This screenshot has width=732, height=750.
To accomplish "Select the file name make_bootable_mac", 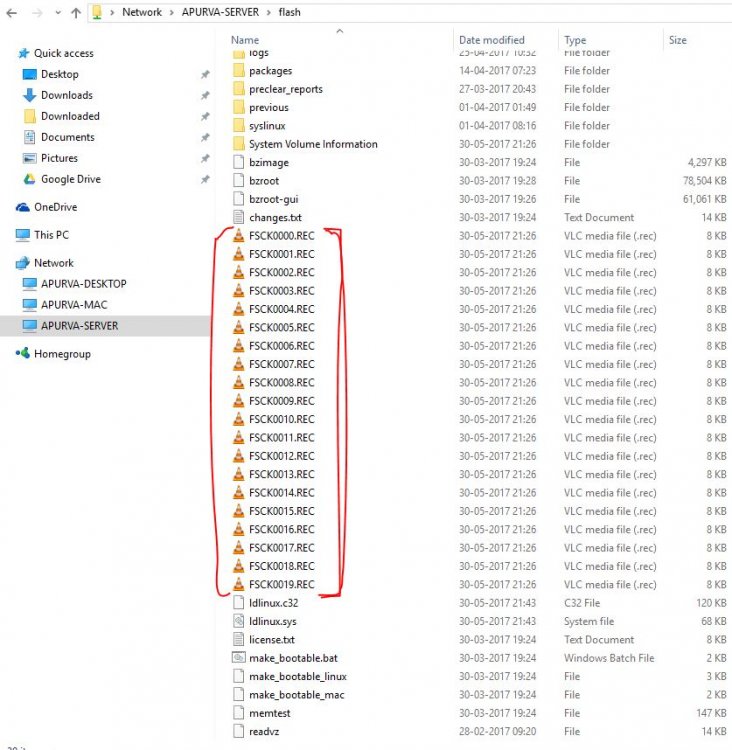I will pyautogui.click(x=297, y=695).
